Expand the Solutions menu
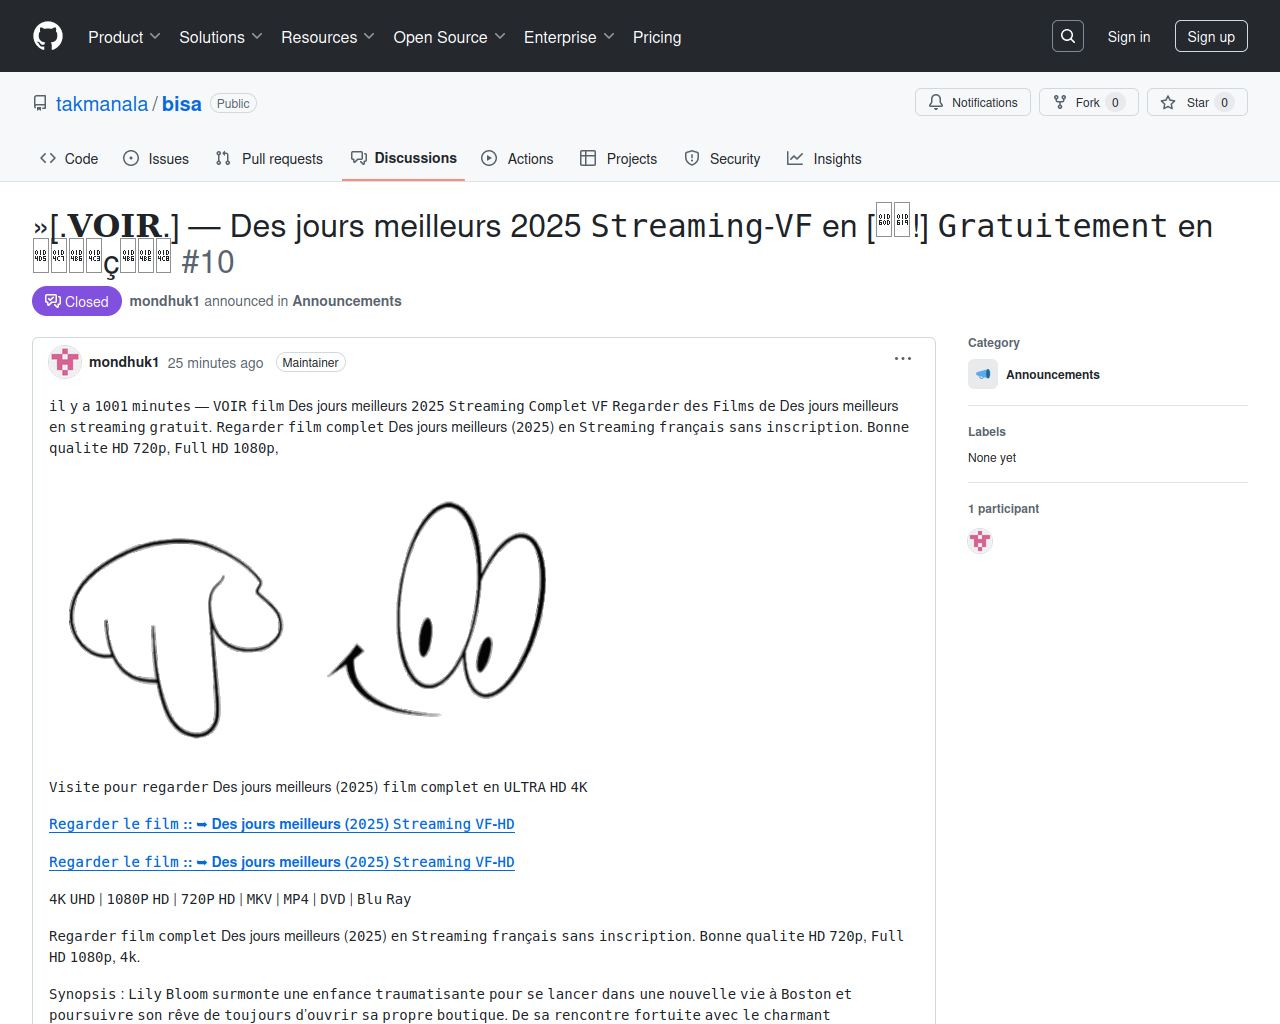The height and width of the screenshot is (1024, 1280). (221, 37)
